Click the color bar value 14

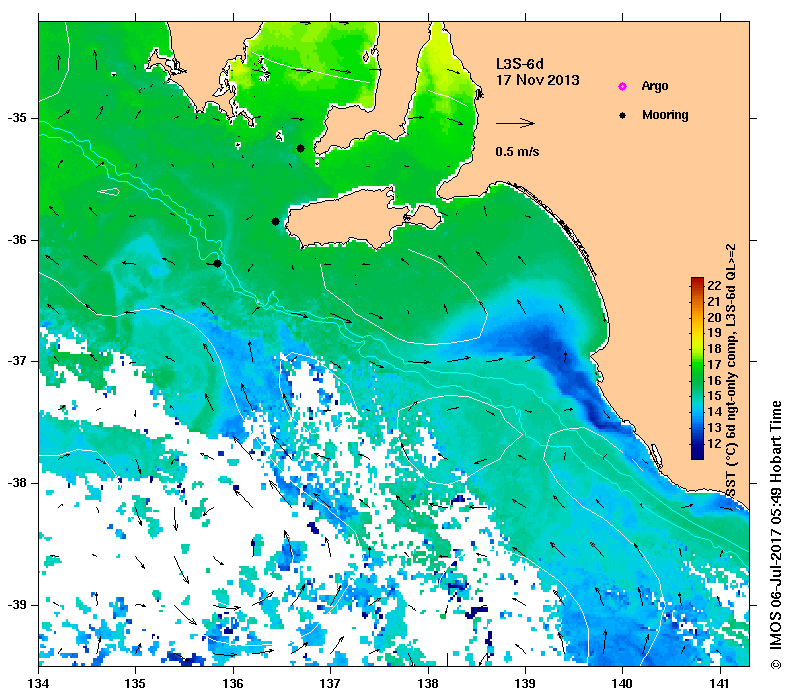point(714,412)
